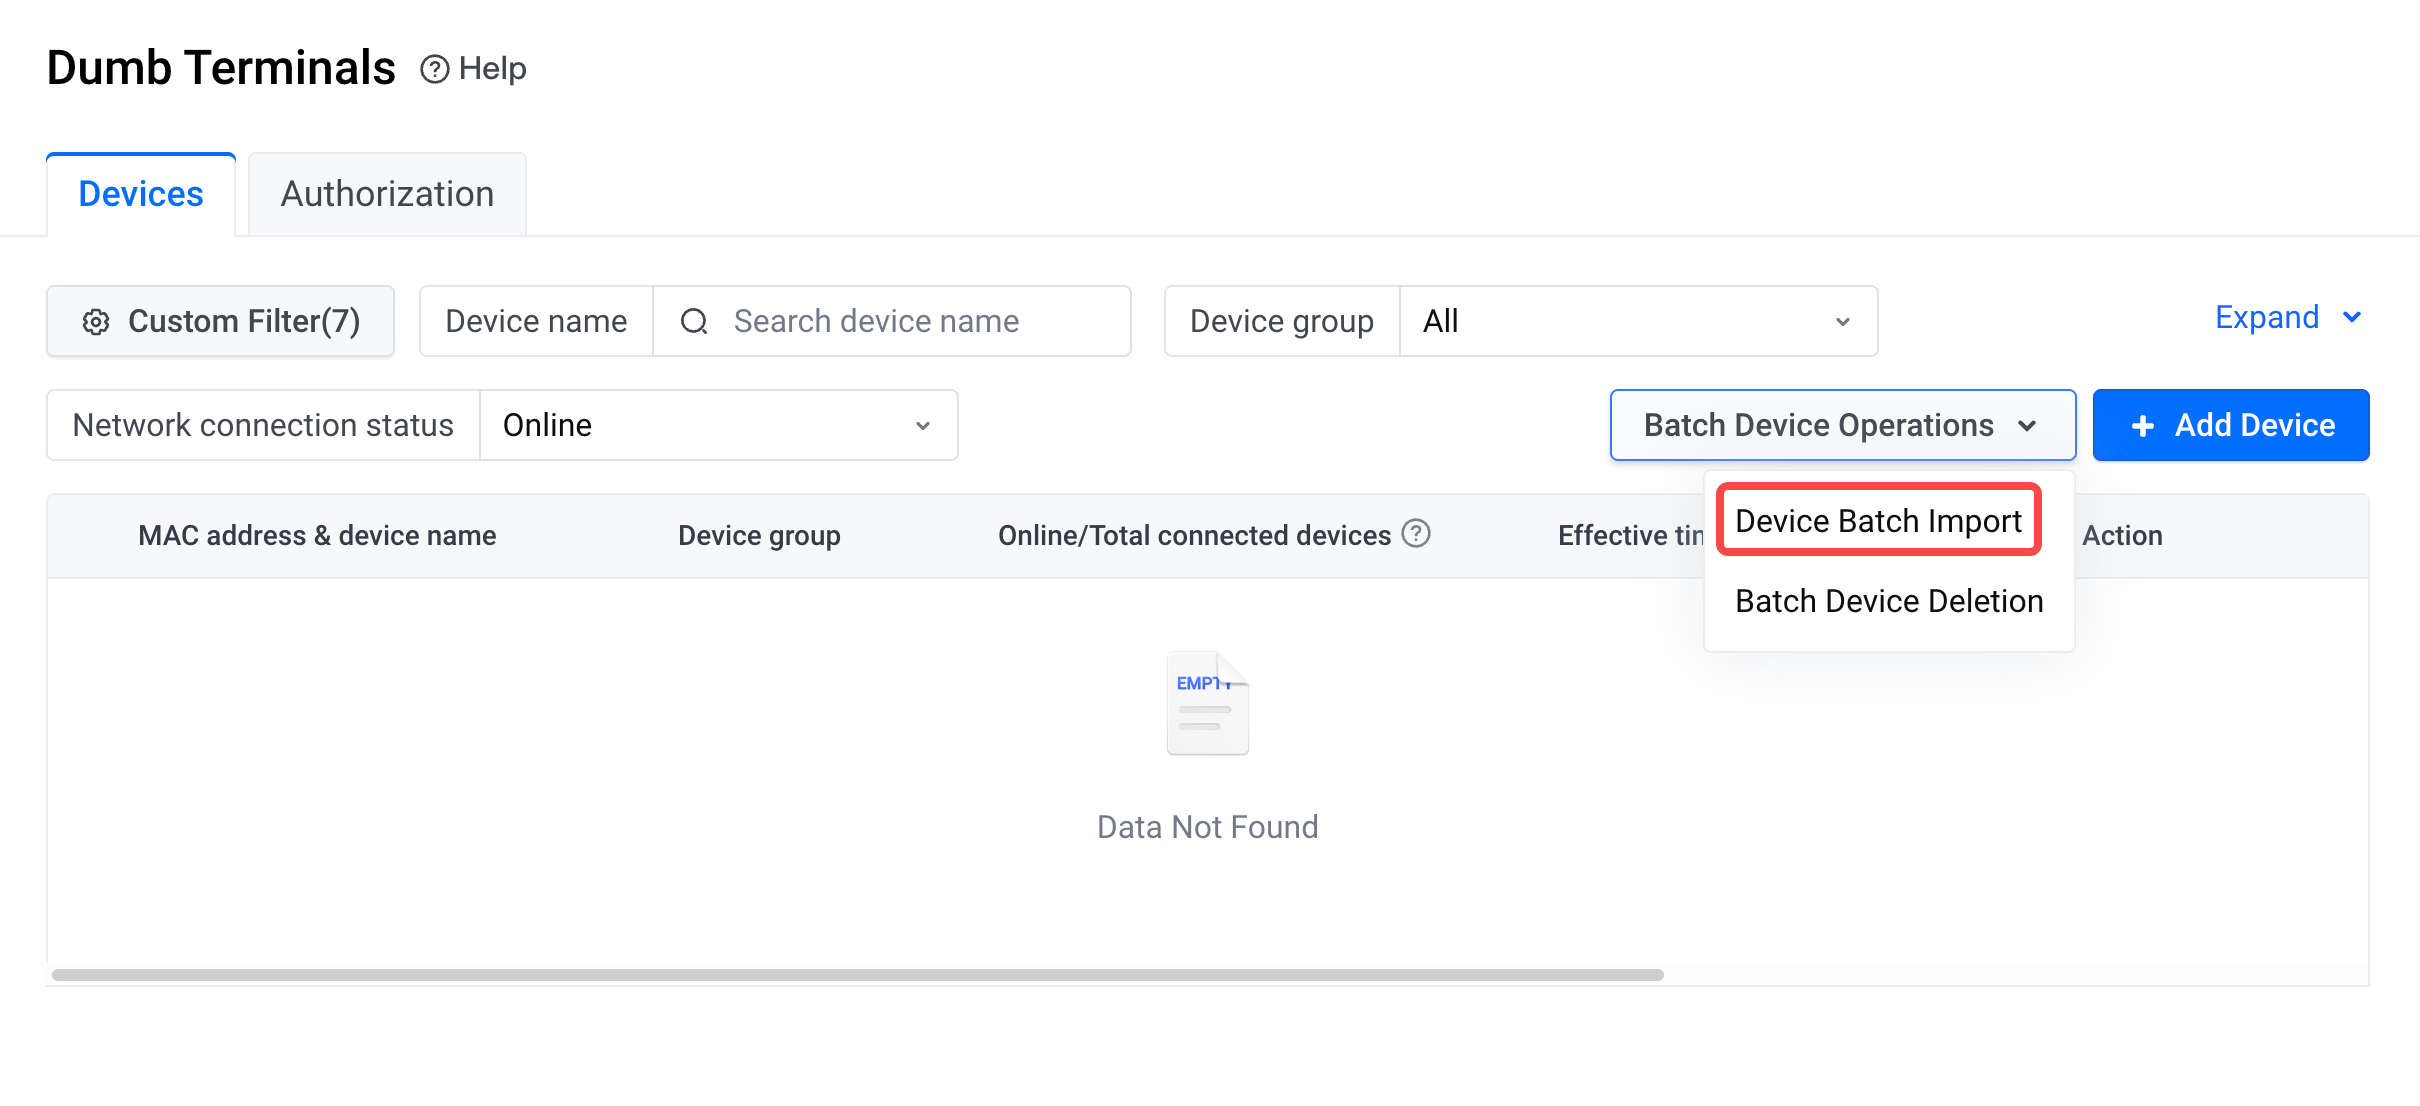
Task: Click the Batch Device Operations chevron arrow
Action: click(x=2028, y=426)
